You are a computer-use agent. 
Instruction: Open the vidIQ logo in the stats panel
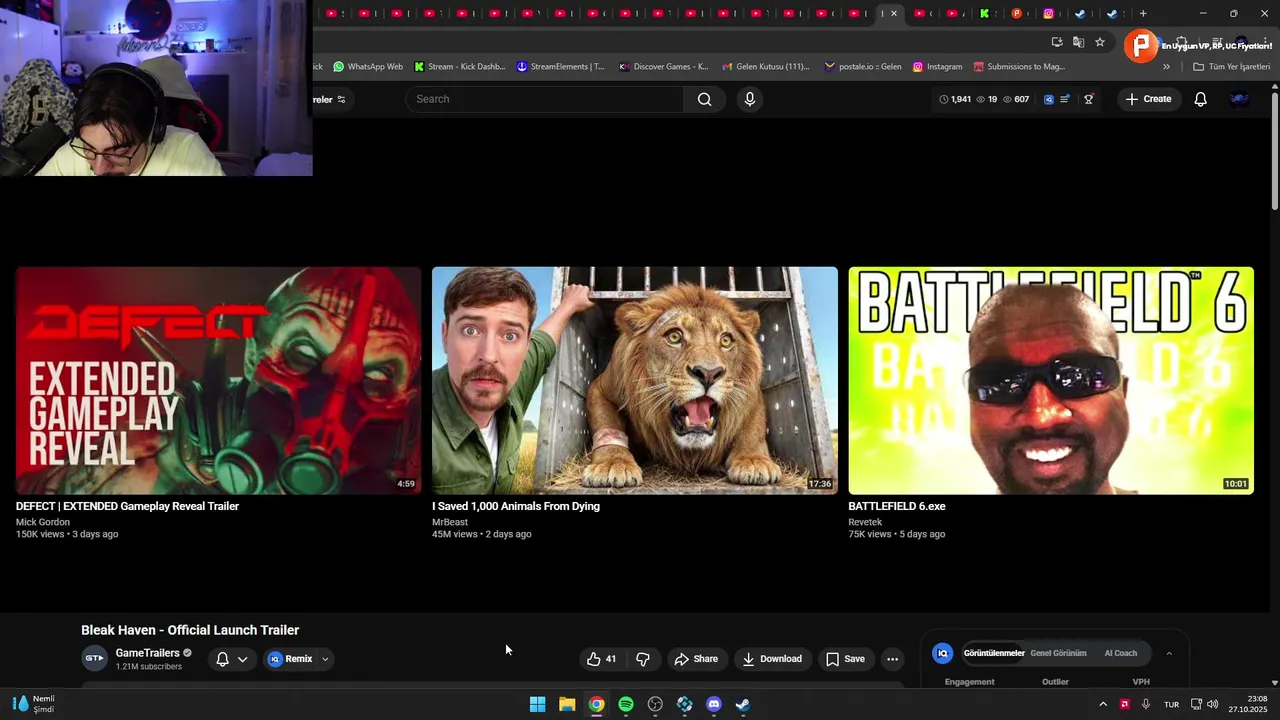coord(942,653)
